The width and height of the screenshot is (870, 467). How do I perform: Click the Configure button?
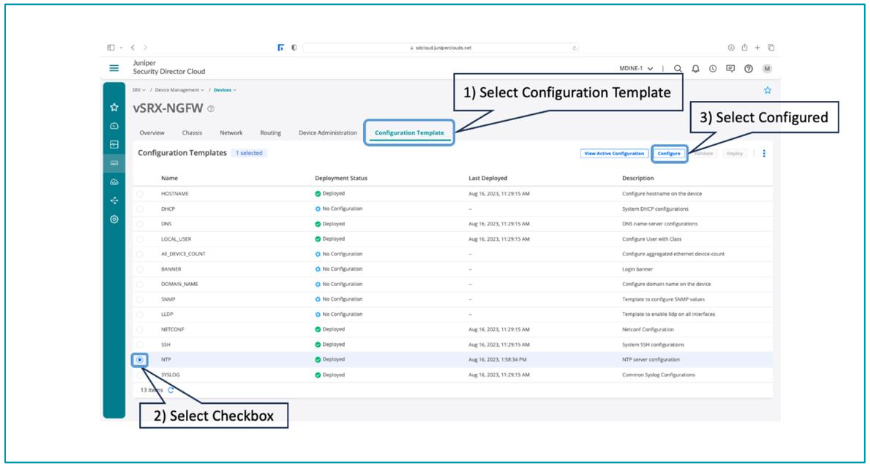click(x=669, y=153)
